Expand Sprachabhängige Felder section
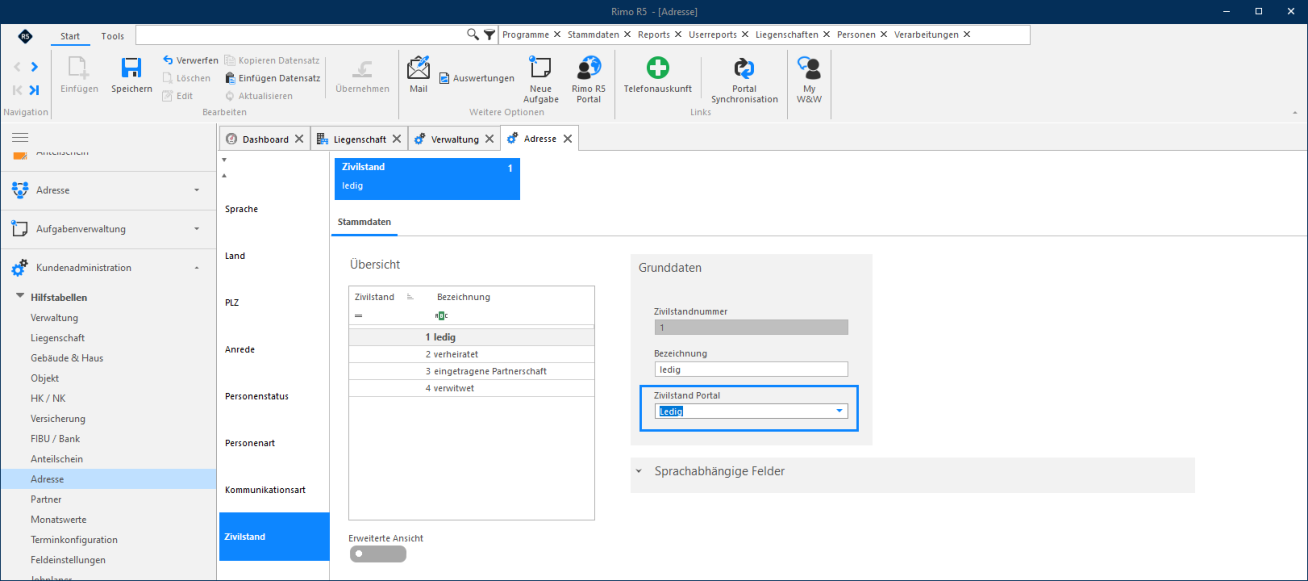The height and width of the screenshot is (581, 1308). point(638,471)
